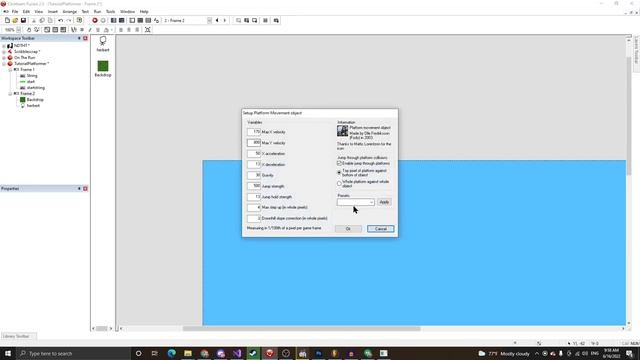The width and height of the screenshot is (640, 360).
Task: Go to next frame with right arrow
Action: [225, 20]
